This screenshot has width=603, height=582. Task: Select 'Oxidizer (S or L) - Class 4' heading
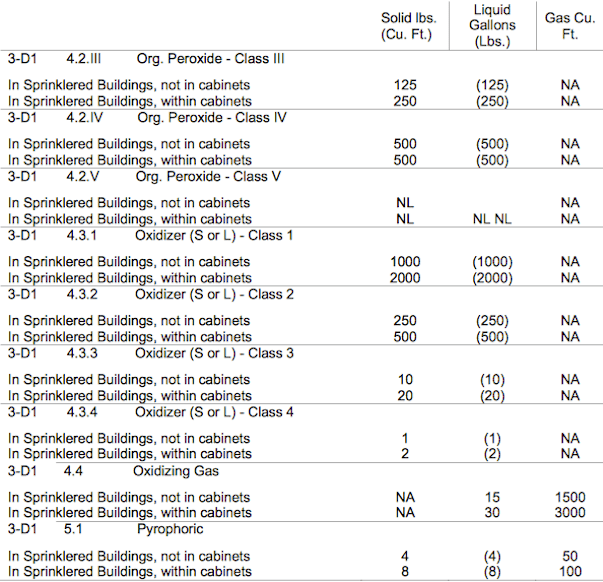coord(214,412)
